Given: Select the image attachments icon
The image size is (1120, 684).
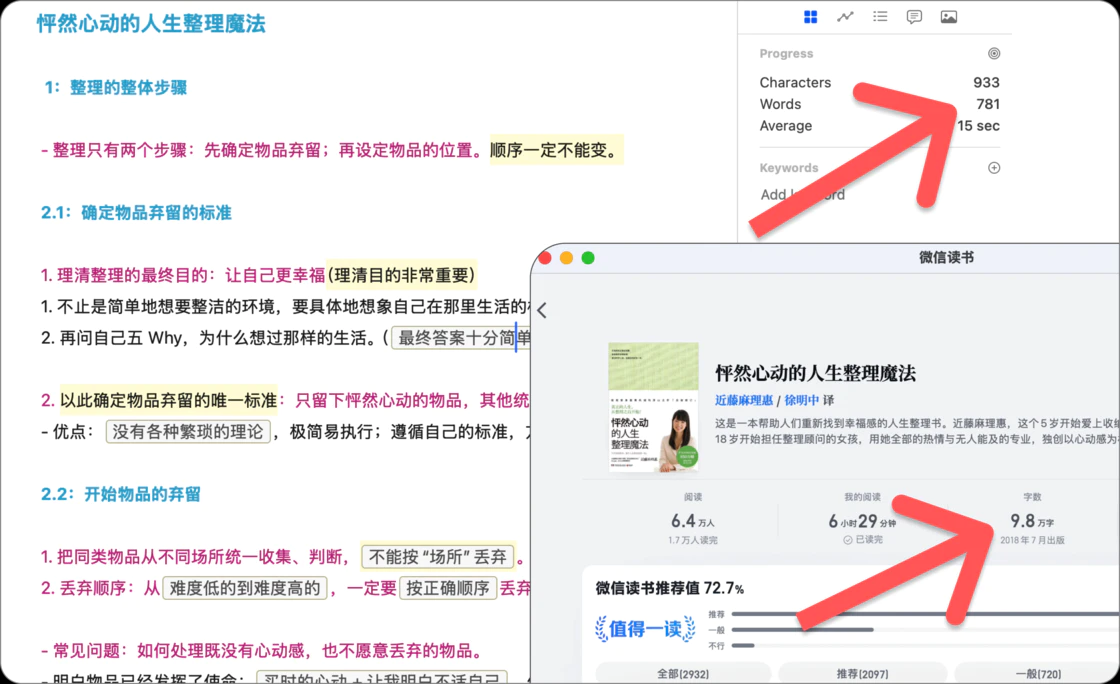Looking at the screenshot, I should [948, 16].
